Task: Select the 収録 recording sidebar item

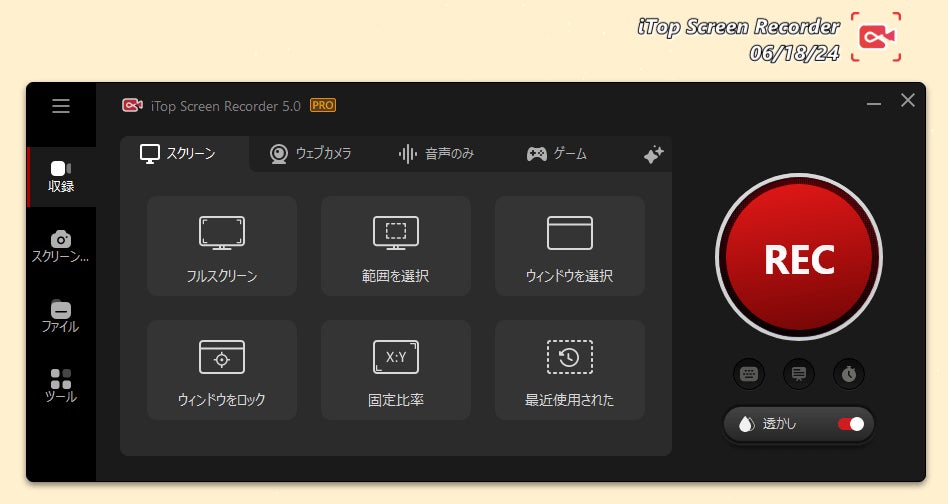Action: [61, 177]
